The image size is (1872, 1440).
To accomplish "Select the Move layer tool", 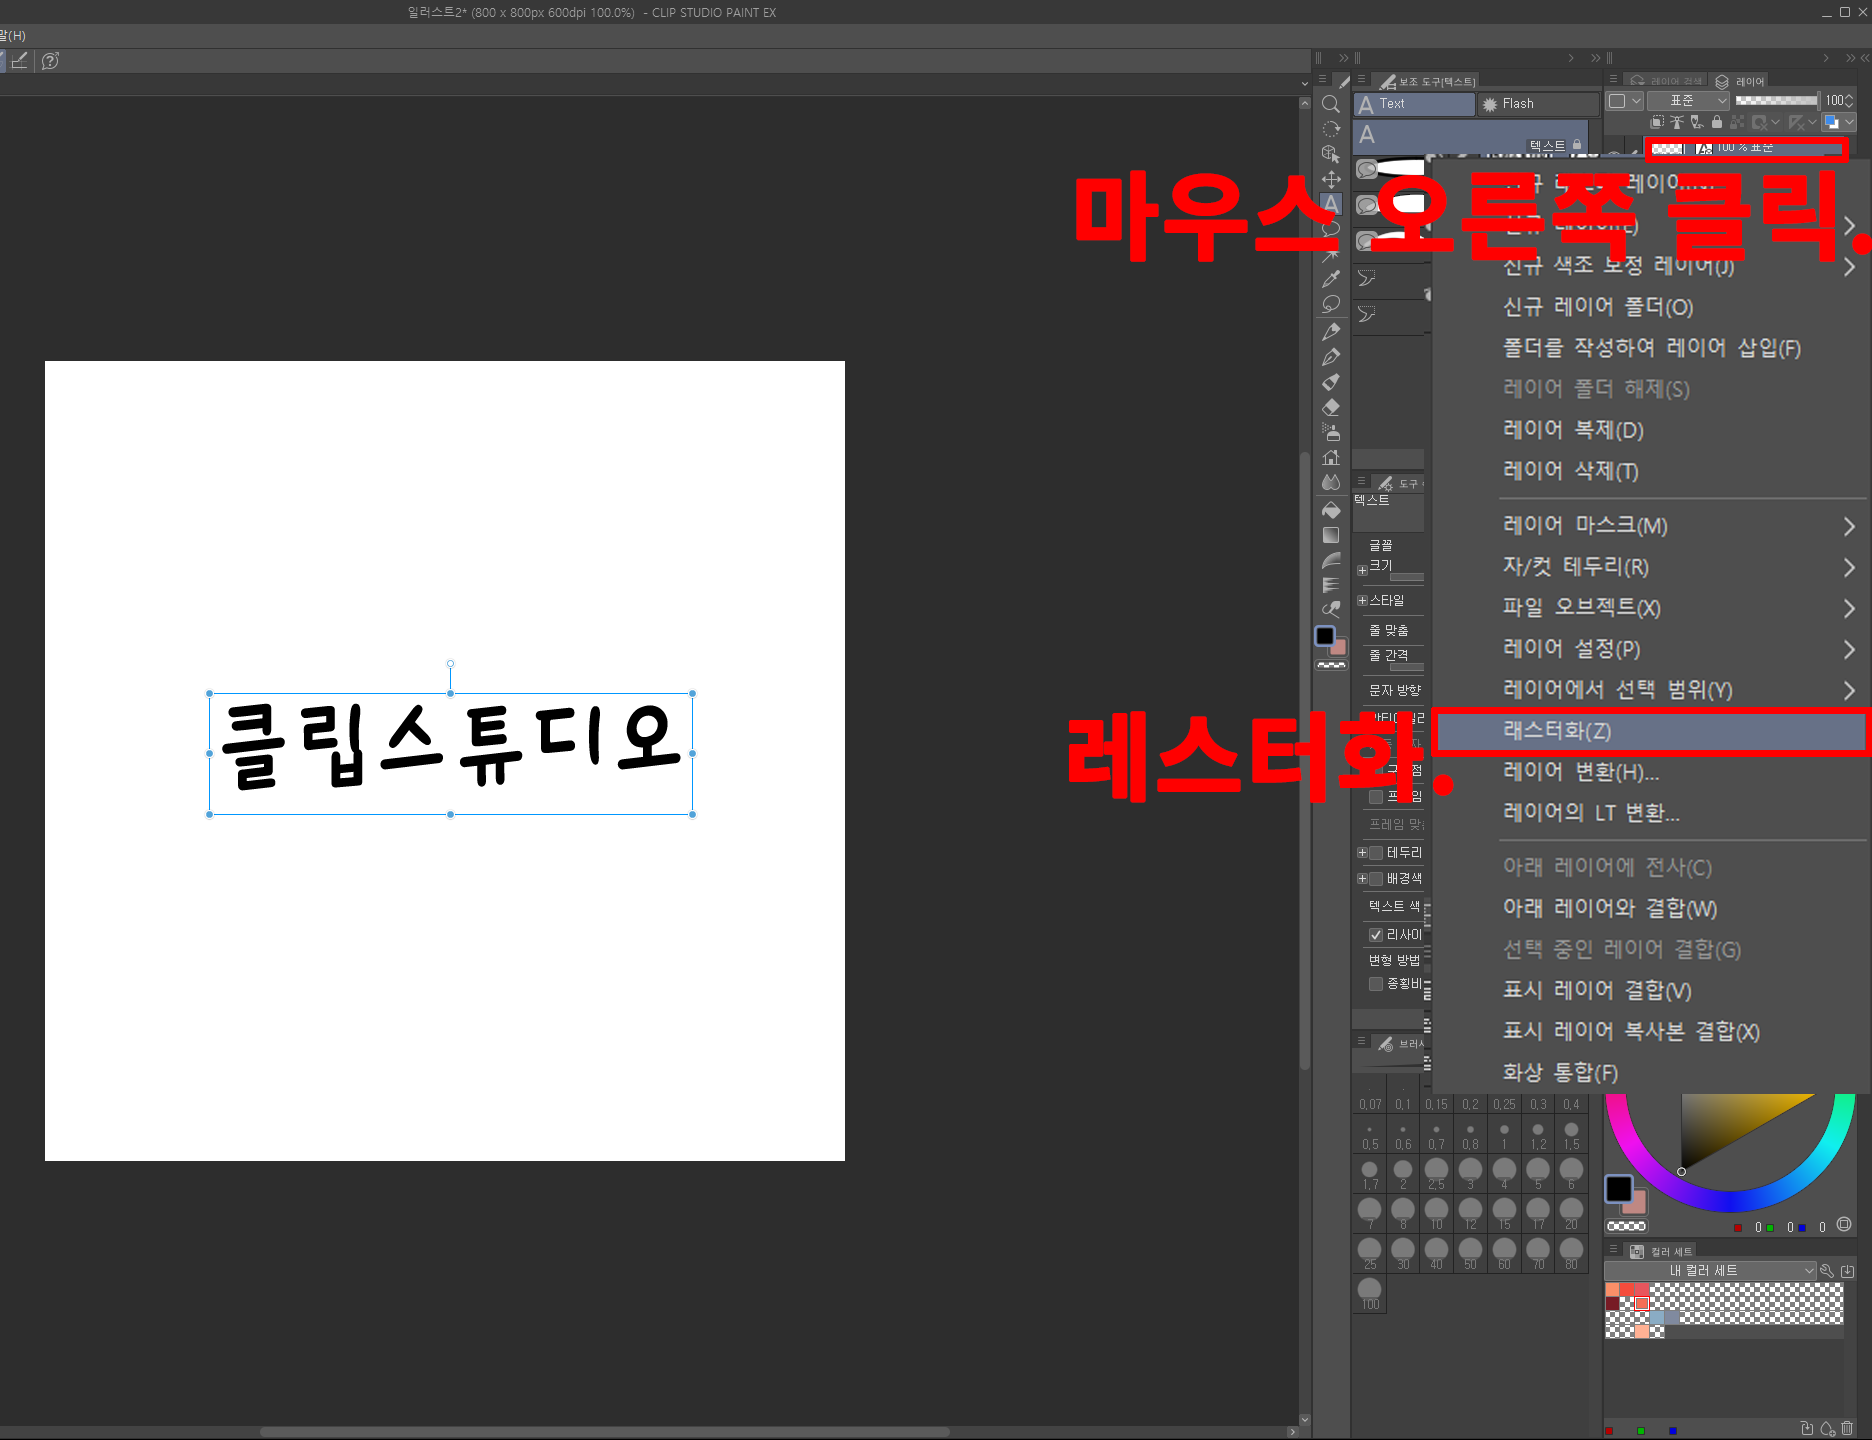I will [x=1330, y=179].
